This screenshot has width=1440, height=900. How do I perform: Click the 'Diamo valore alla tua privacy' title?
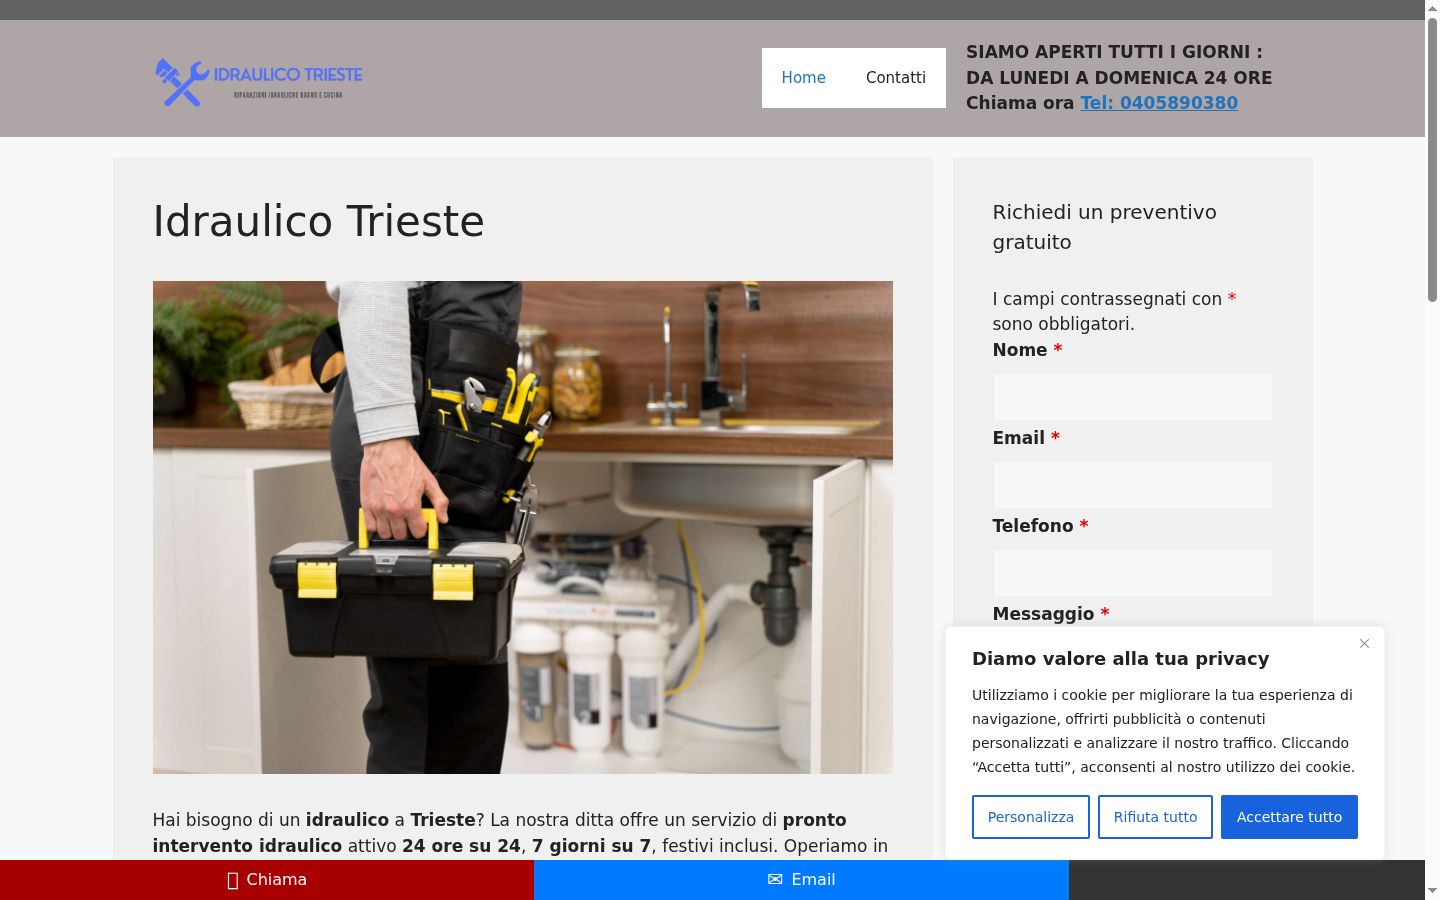1120,659
